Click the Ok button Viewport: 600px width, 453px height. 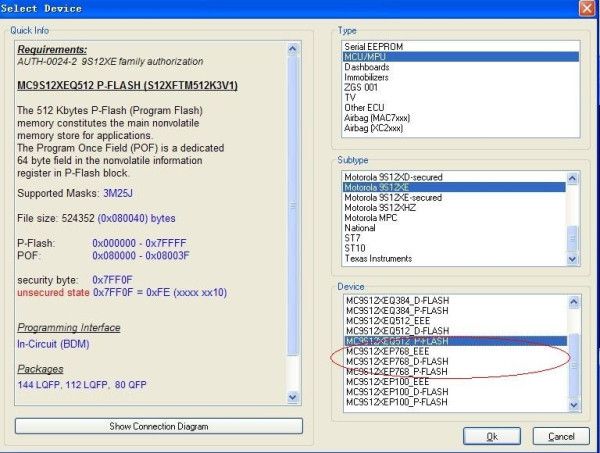(491, 436)
